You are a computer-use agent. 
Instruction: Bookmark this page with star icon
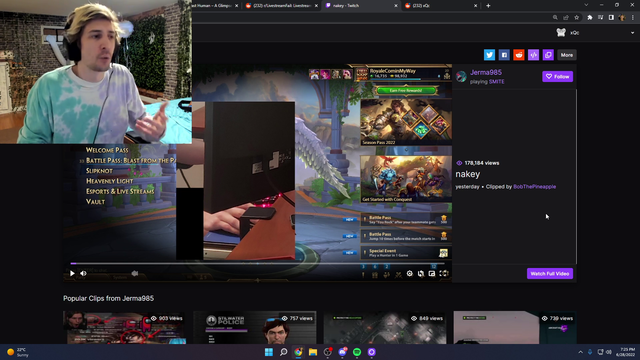coord(576,18)
